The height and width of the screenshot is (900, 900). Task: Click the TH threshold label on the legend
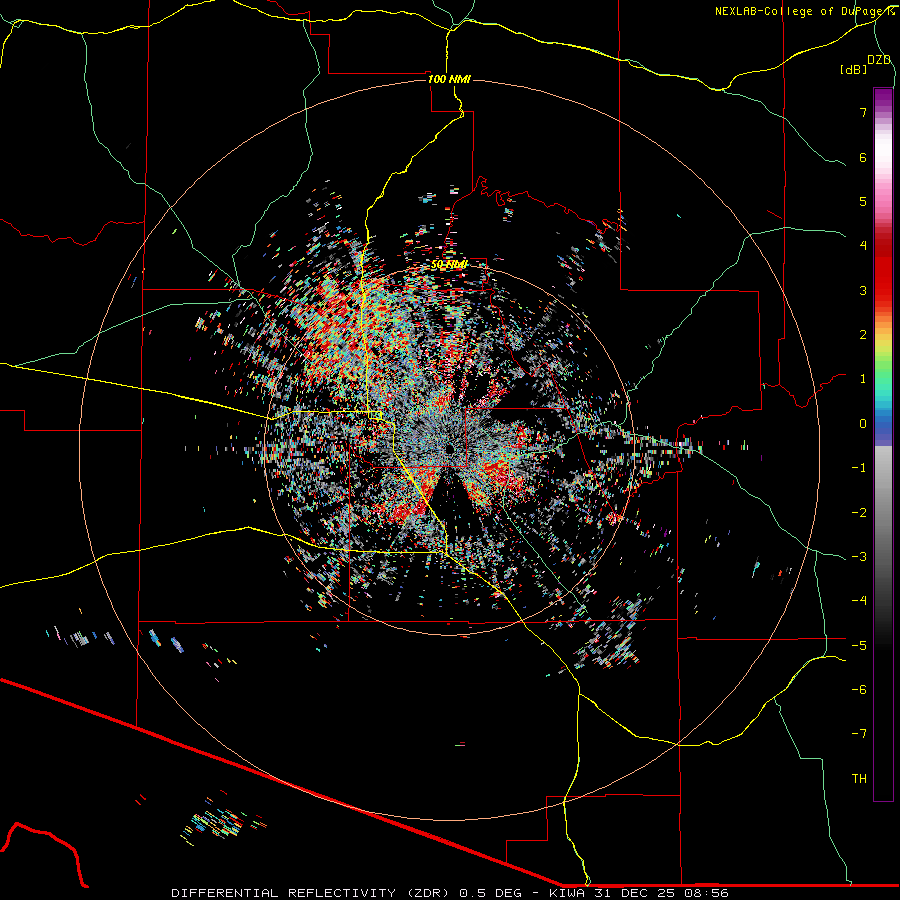pyautogui.click(x=859, y=778)
